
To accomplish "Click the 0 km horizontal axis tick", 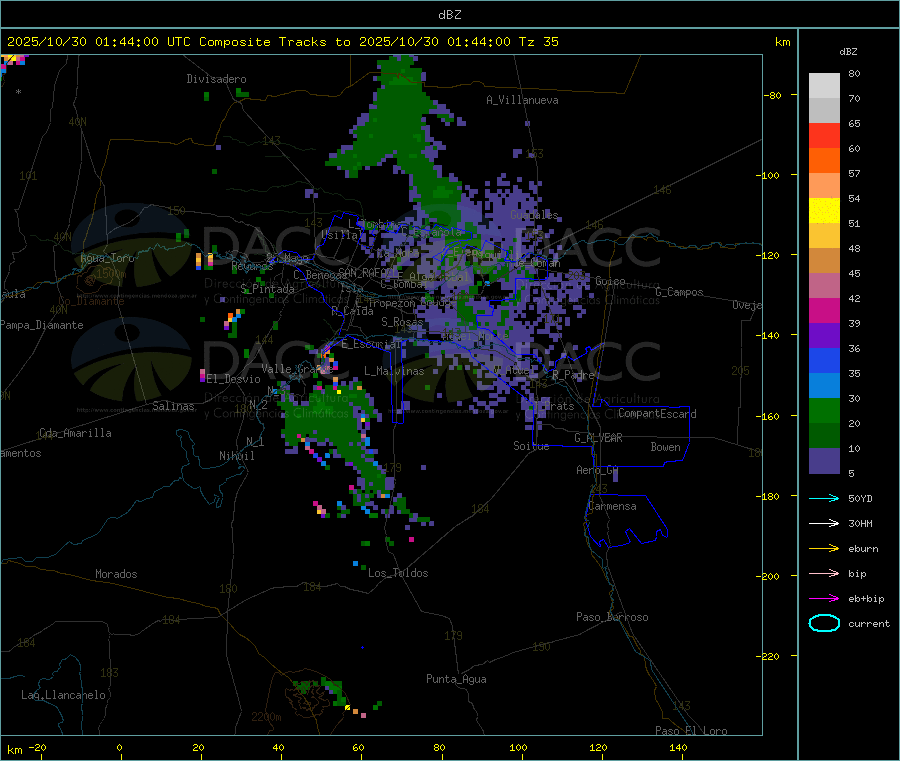I will tap(119, 748).
